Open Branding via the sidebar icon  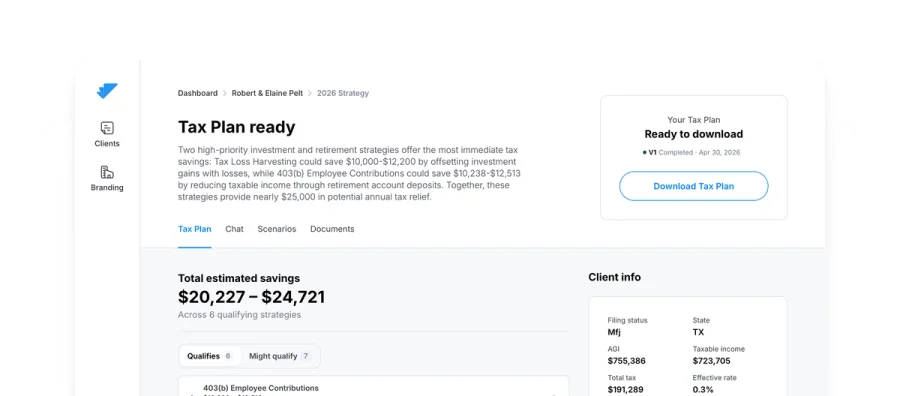click(x=107, y=172)
